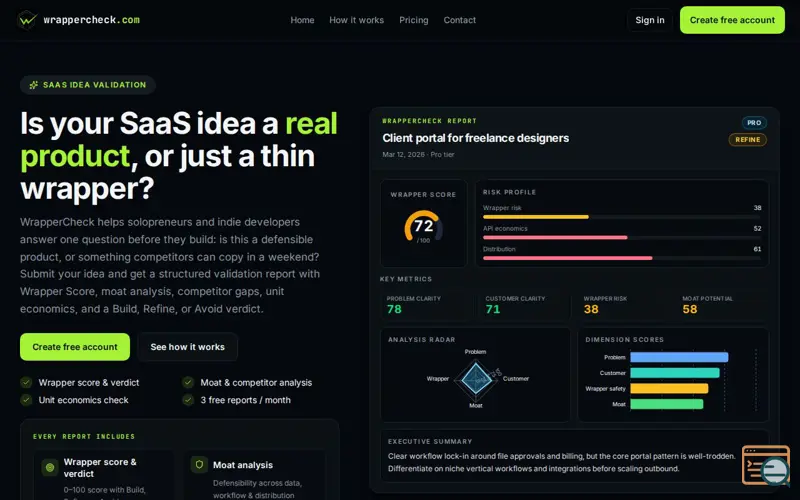Click the green Moat dimension bar
Screen dimensions: 800x500
tap(667, 404)
